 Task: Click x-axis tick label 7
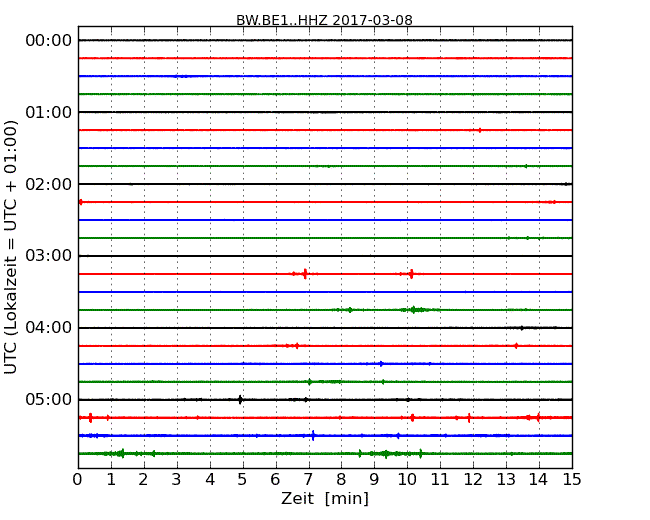pos(308,480)
